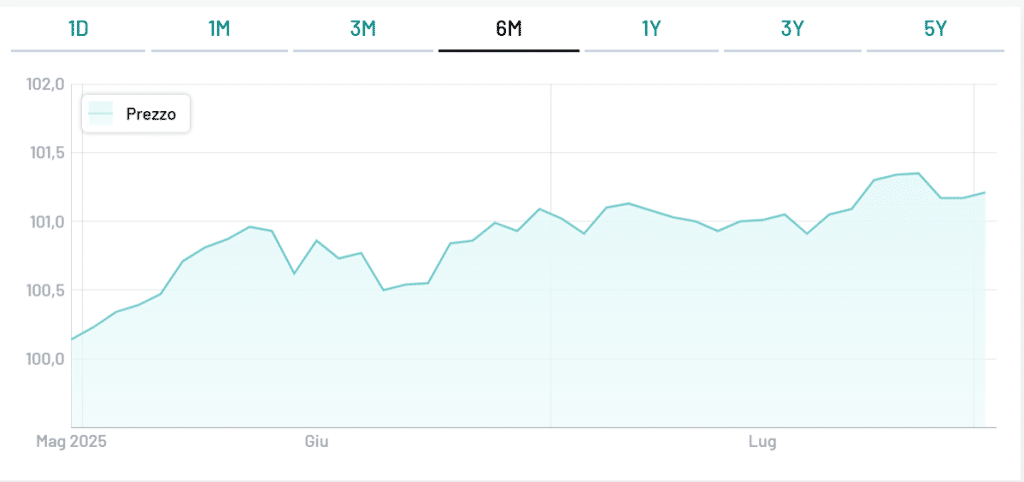Open the 5Y time range
The image size is (1024, 482).
point(935,29)
